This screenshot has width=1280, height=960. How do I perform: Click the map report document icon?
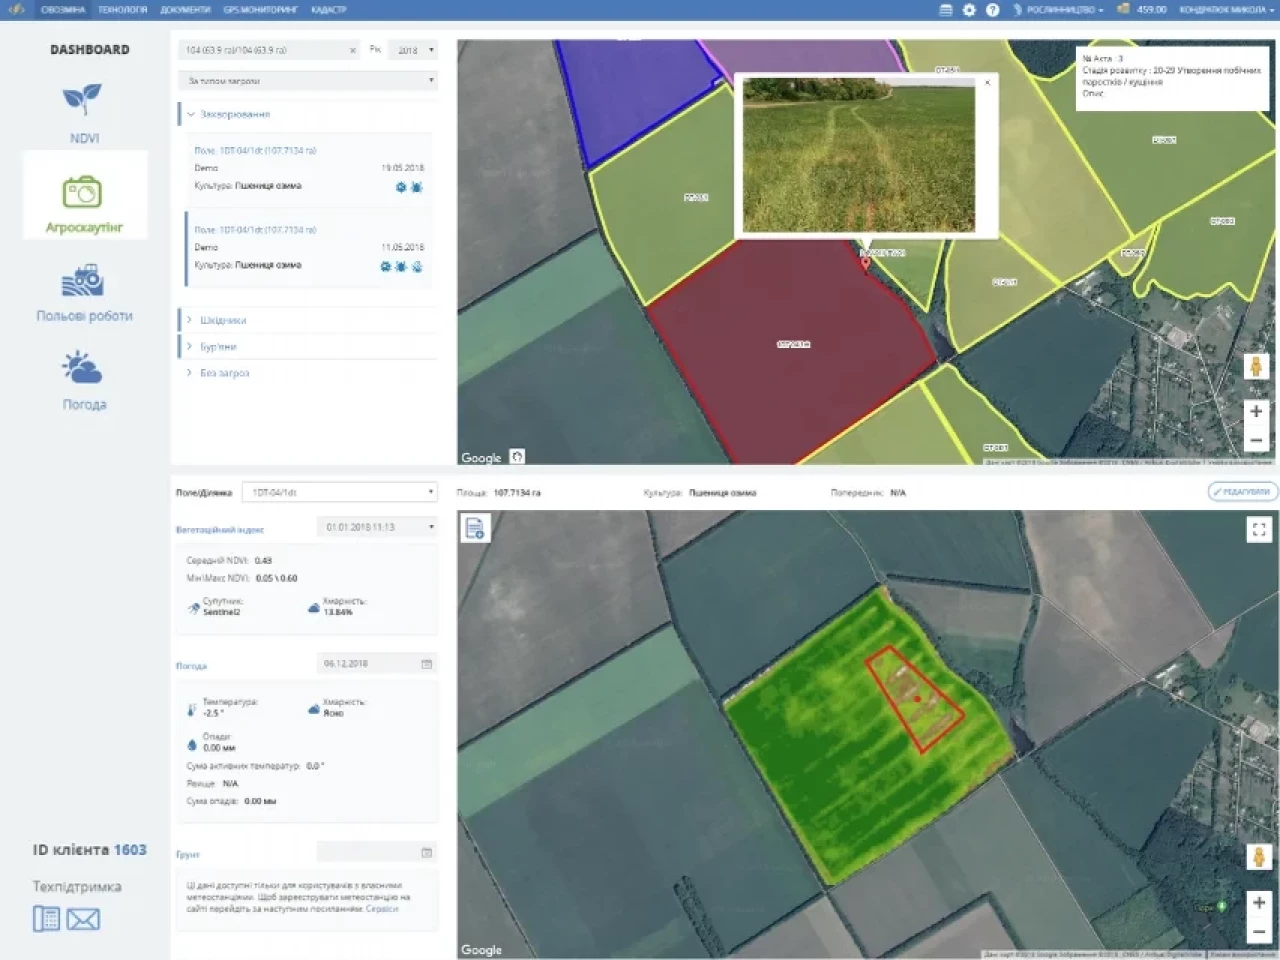[x=475, y=528]
